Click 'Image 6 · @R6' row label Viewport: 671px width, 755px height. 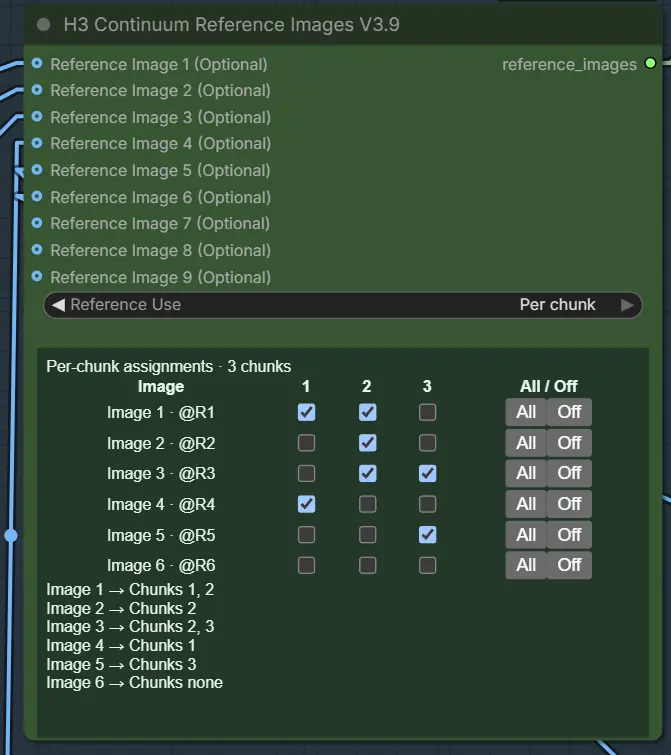tap(161, 565)
